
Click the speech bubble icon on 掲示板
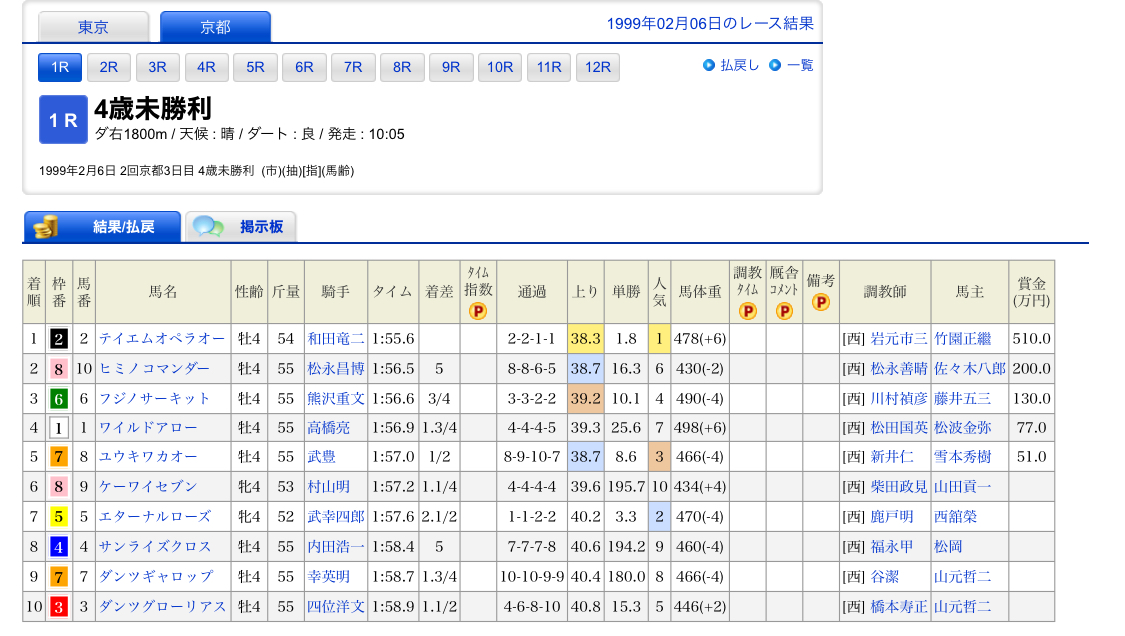pyautogui.click(x=209, y=227)
